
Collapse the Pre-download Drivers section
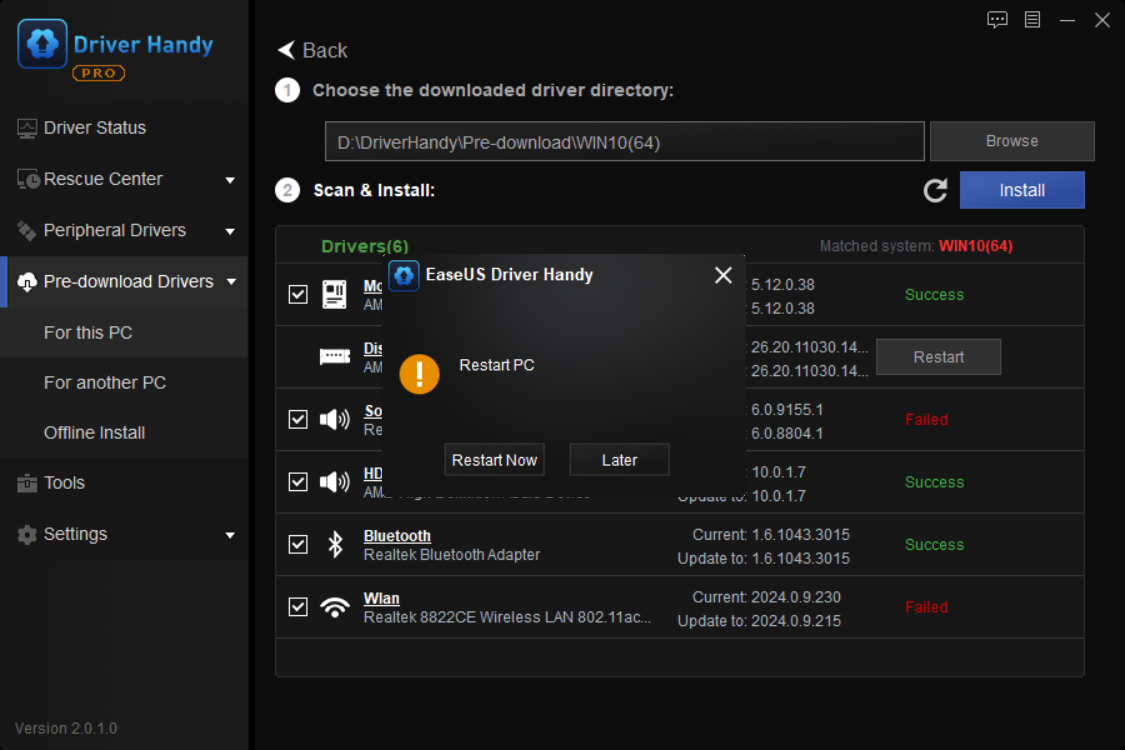[230, 281]
